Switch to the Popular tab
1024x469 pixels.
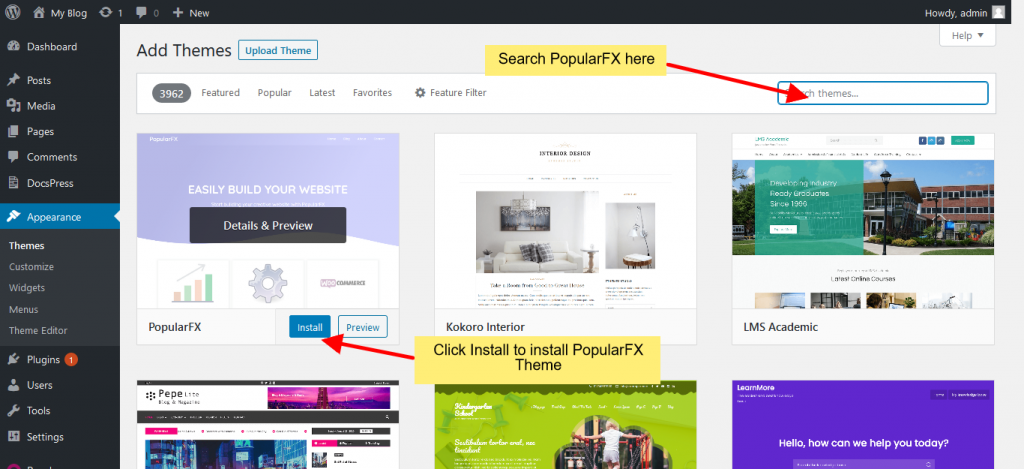(274, 93)
